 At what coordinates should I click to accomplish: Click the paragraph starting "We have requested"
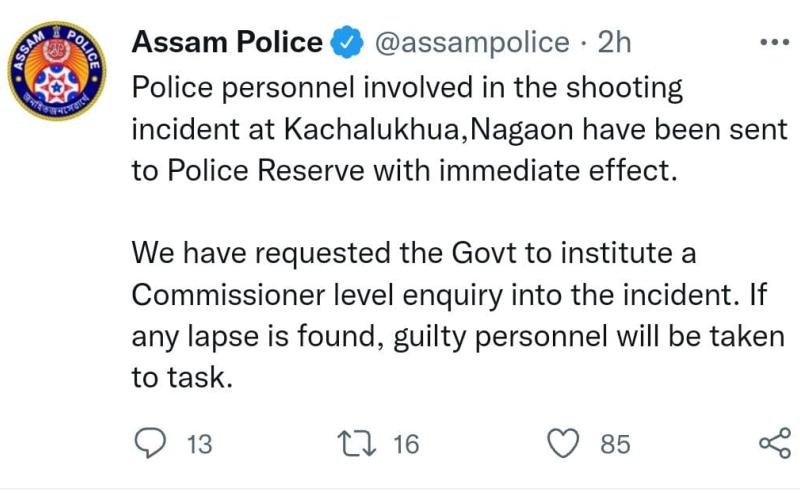(x=458, y=315)
